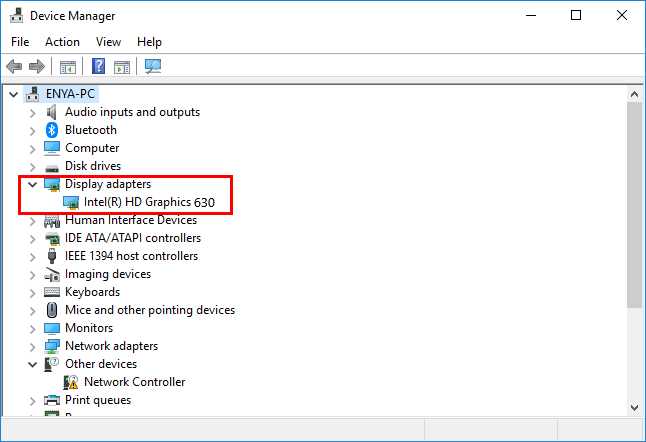
Task: Click the Other devices question icon
Action: [51, 364]
